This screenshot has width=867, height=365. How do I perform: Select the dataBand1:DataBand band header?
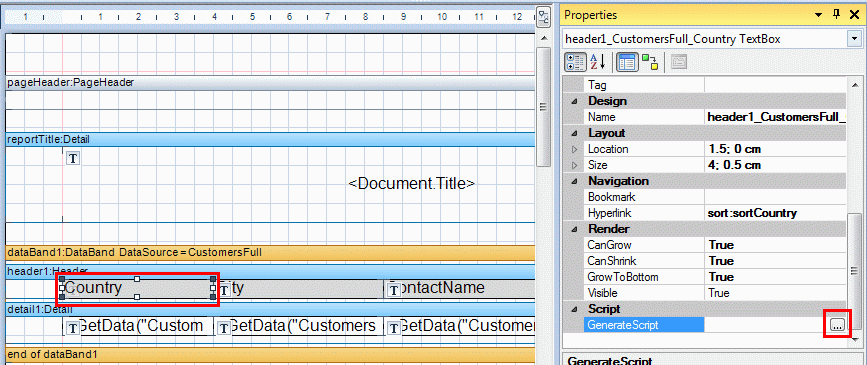click(270, 252)
